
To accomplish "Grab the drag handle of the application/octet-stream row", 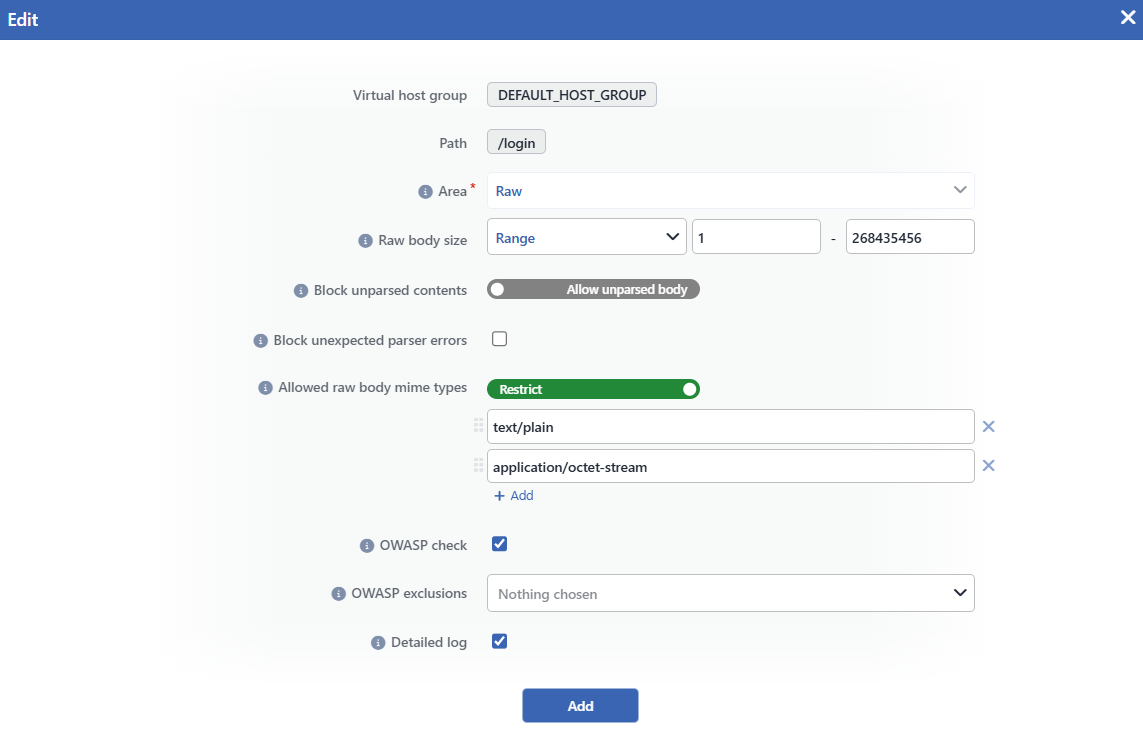I will tap(478, 465).
